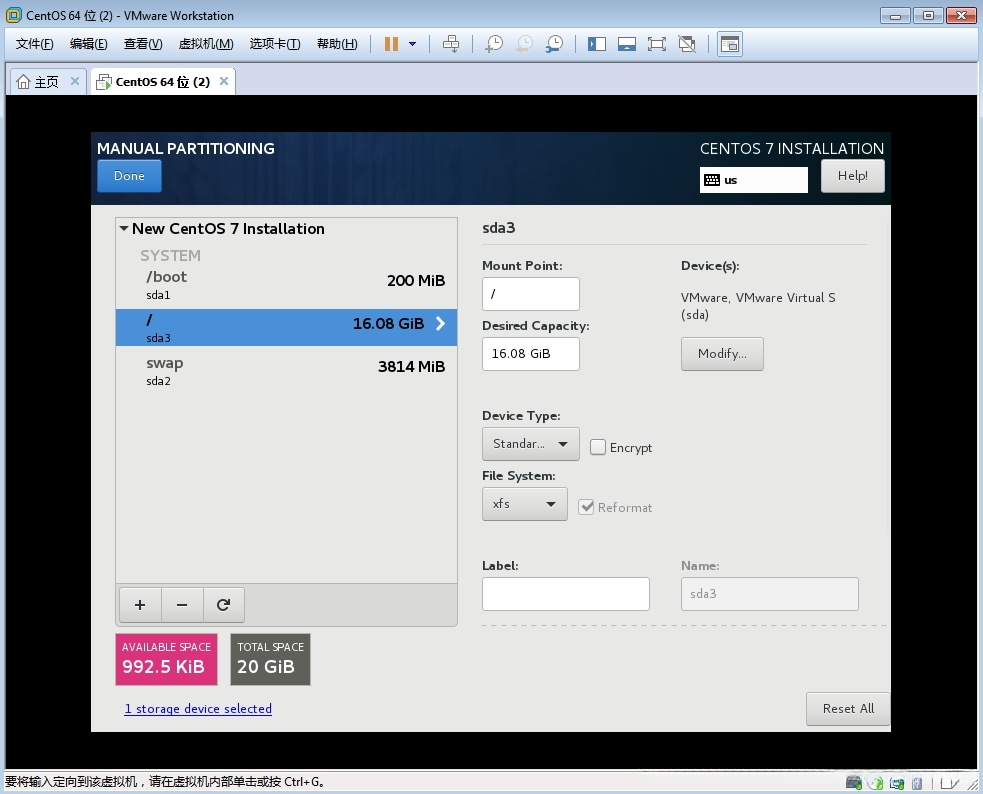The image size is (983, 794).
Task: Click the network adapter status bar icon
Action: tap(896, 783)
